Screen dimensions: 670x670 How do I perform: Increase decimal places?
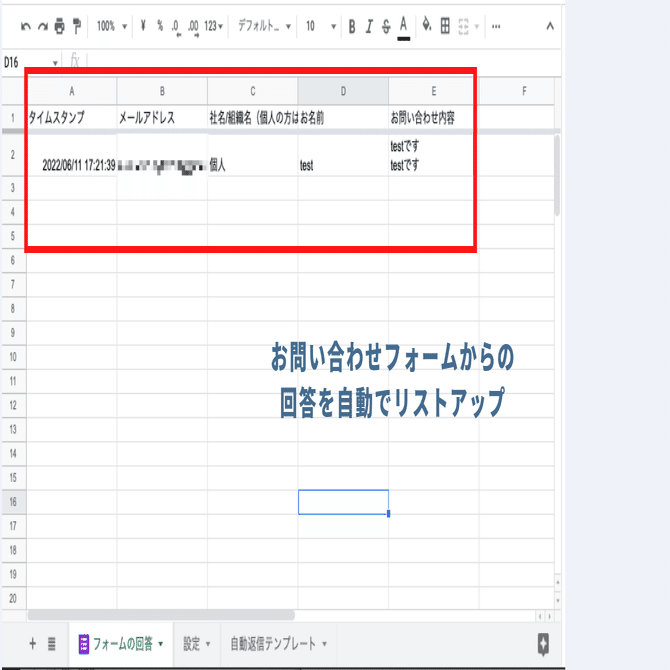click(x=193, y=27)
